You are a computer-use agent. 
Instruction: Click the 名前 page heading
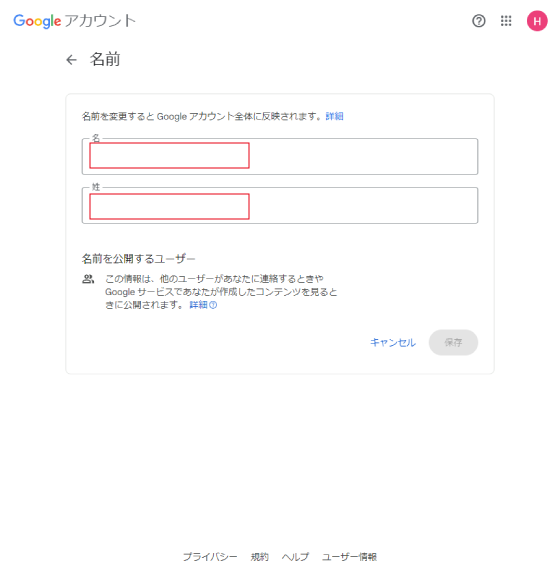[x=105, y=59]
